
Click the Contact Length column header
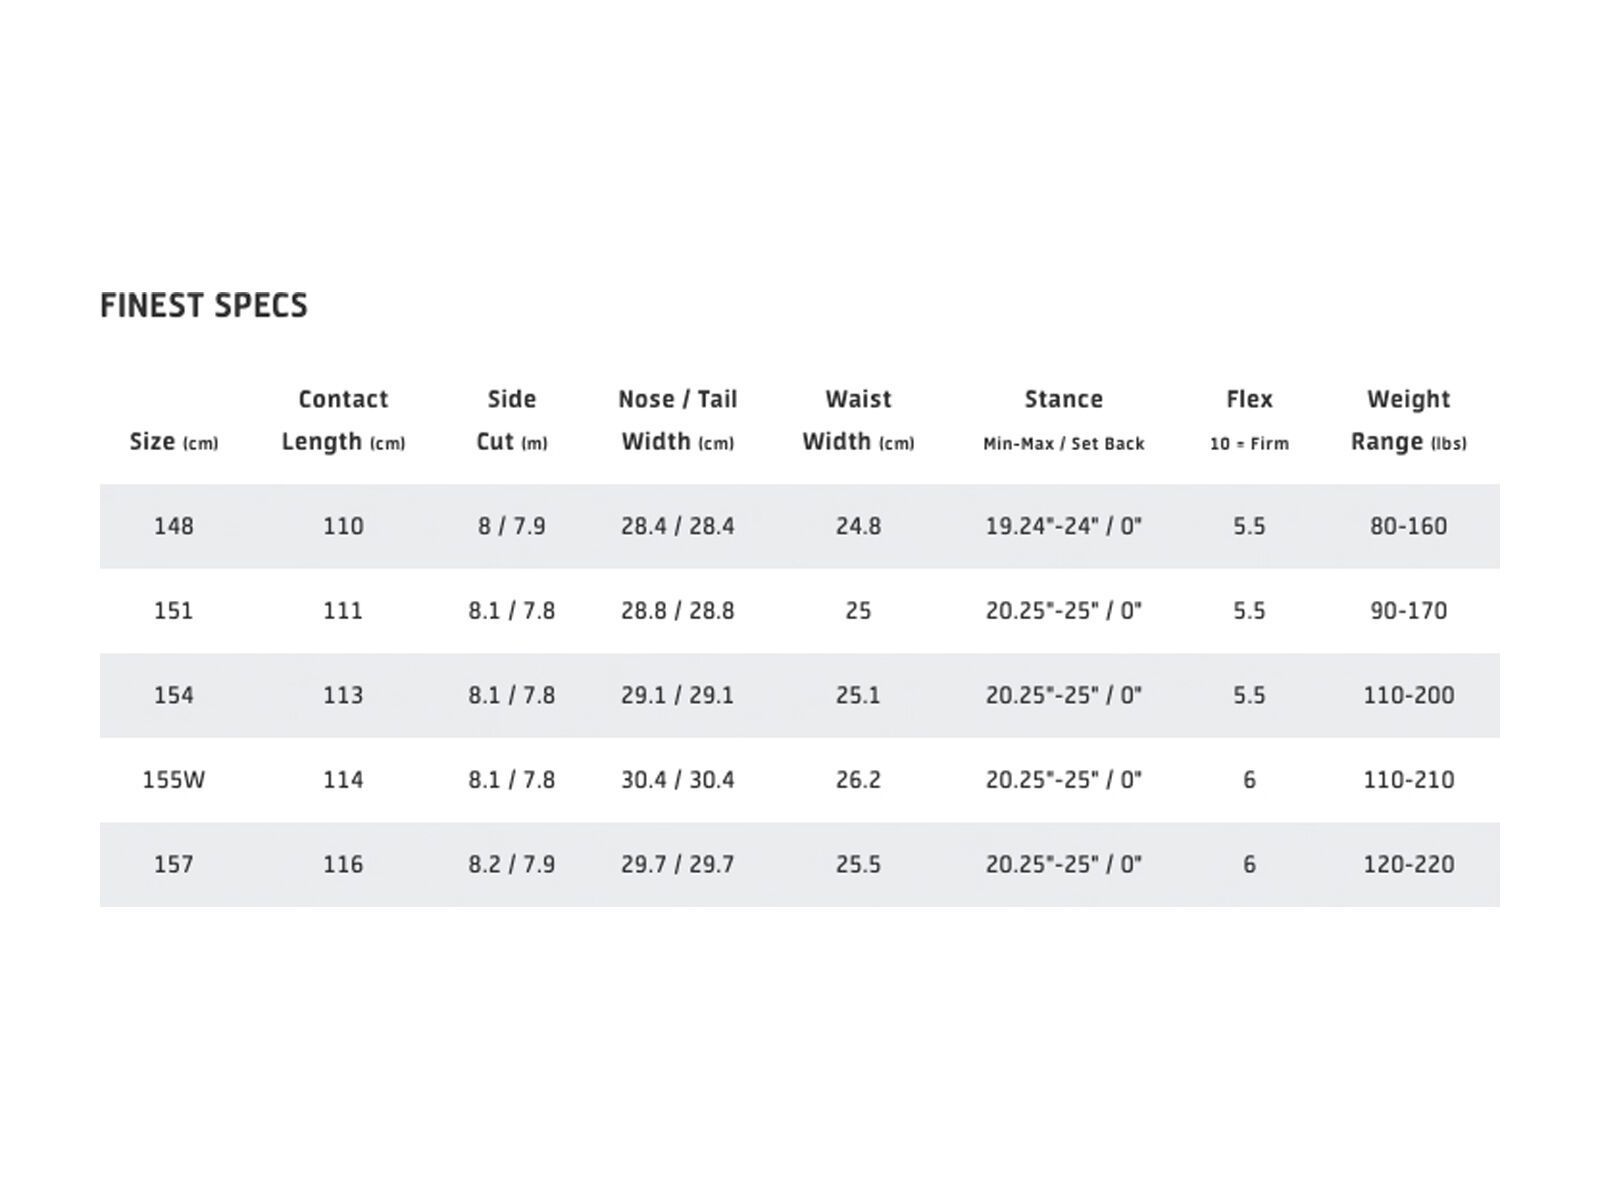343,420
